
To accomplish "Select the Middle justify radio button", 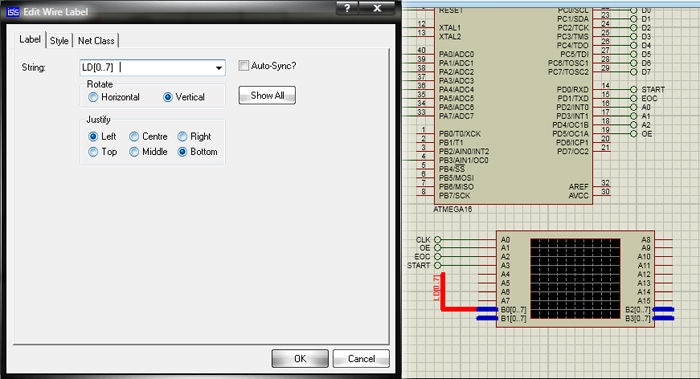I will click(x=134, y=152).
